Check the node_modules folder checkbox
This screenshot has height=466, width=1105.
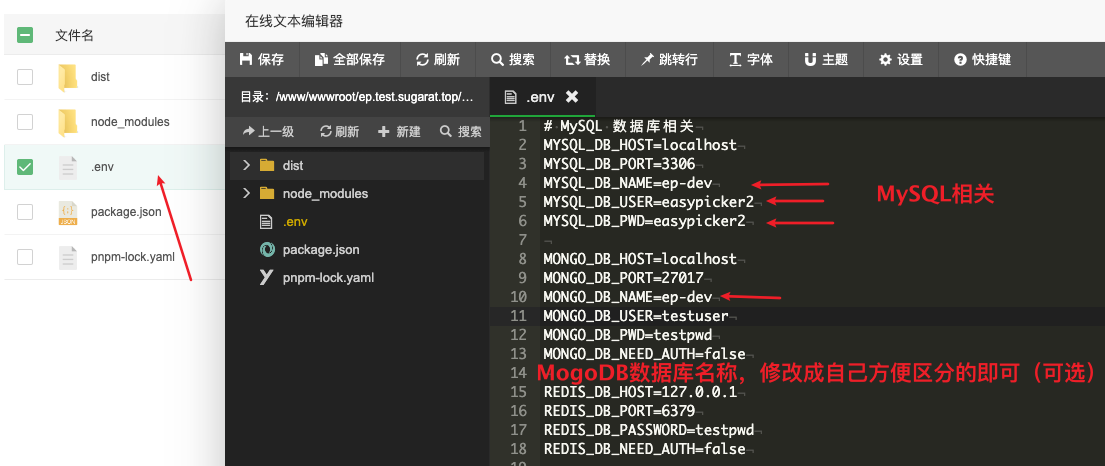click(25, 122)
